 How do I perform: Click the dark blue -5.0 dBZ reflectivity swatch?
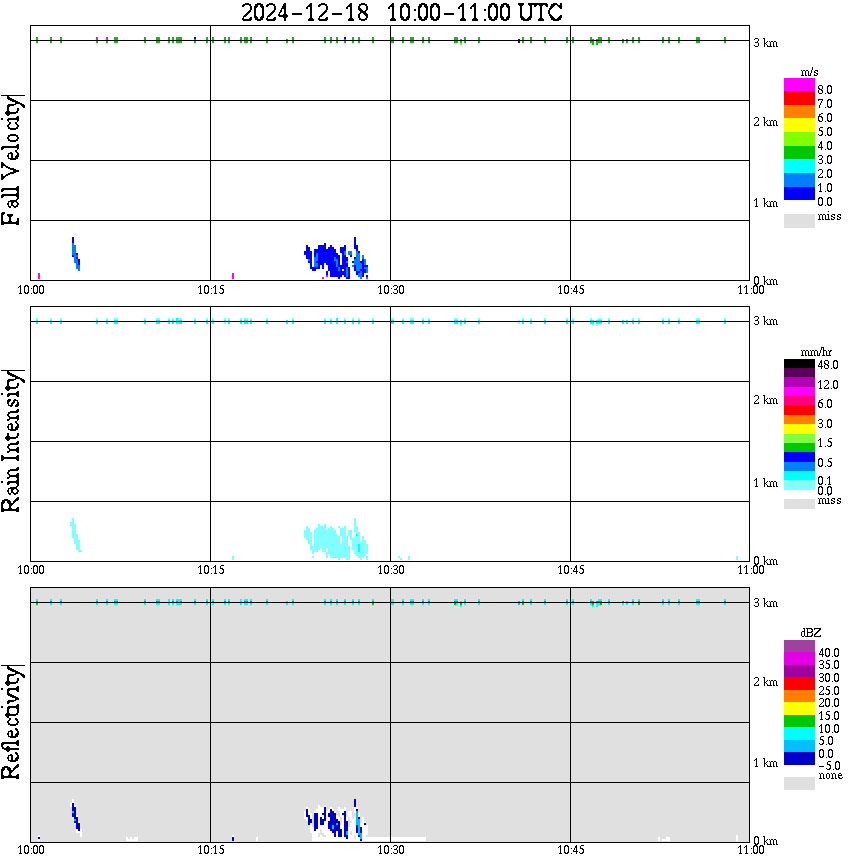point(799,758)
